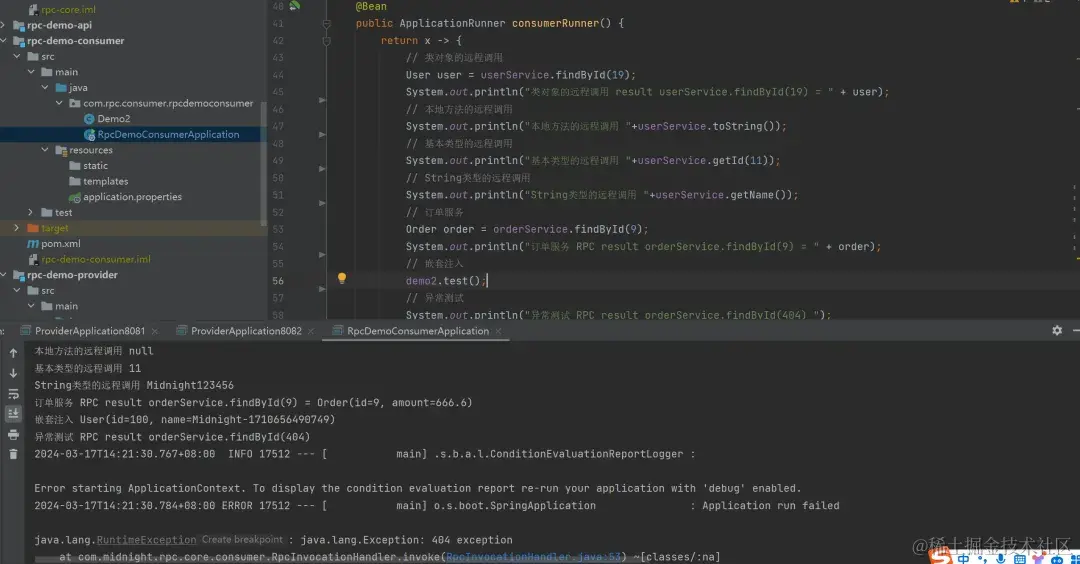
Task: Open RuntimeException link in console
Action: pyautogui.click(x=146, y=540)
